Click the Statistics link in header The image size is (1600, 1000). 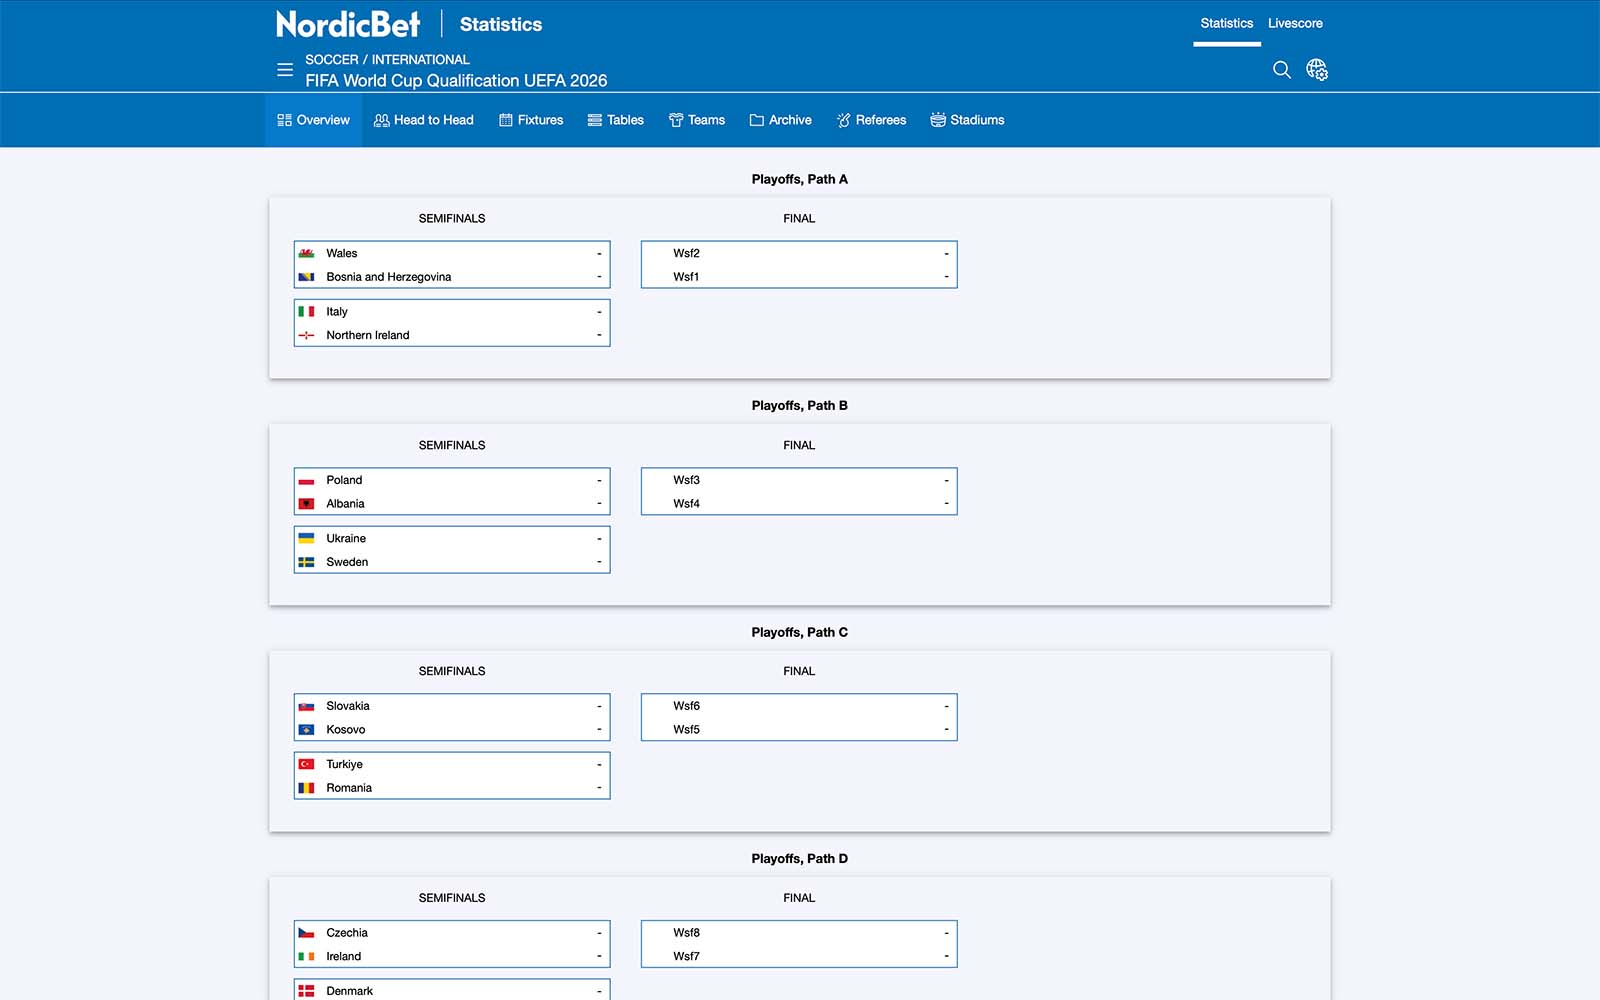(1226, 24)
